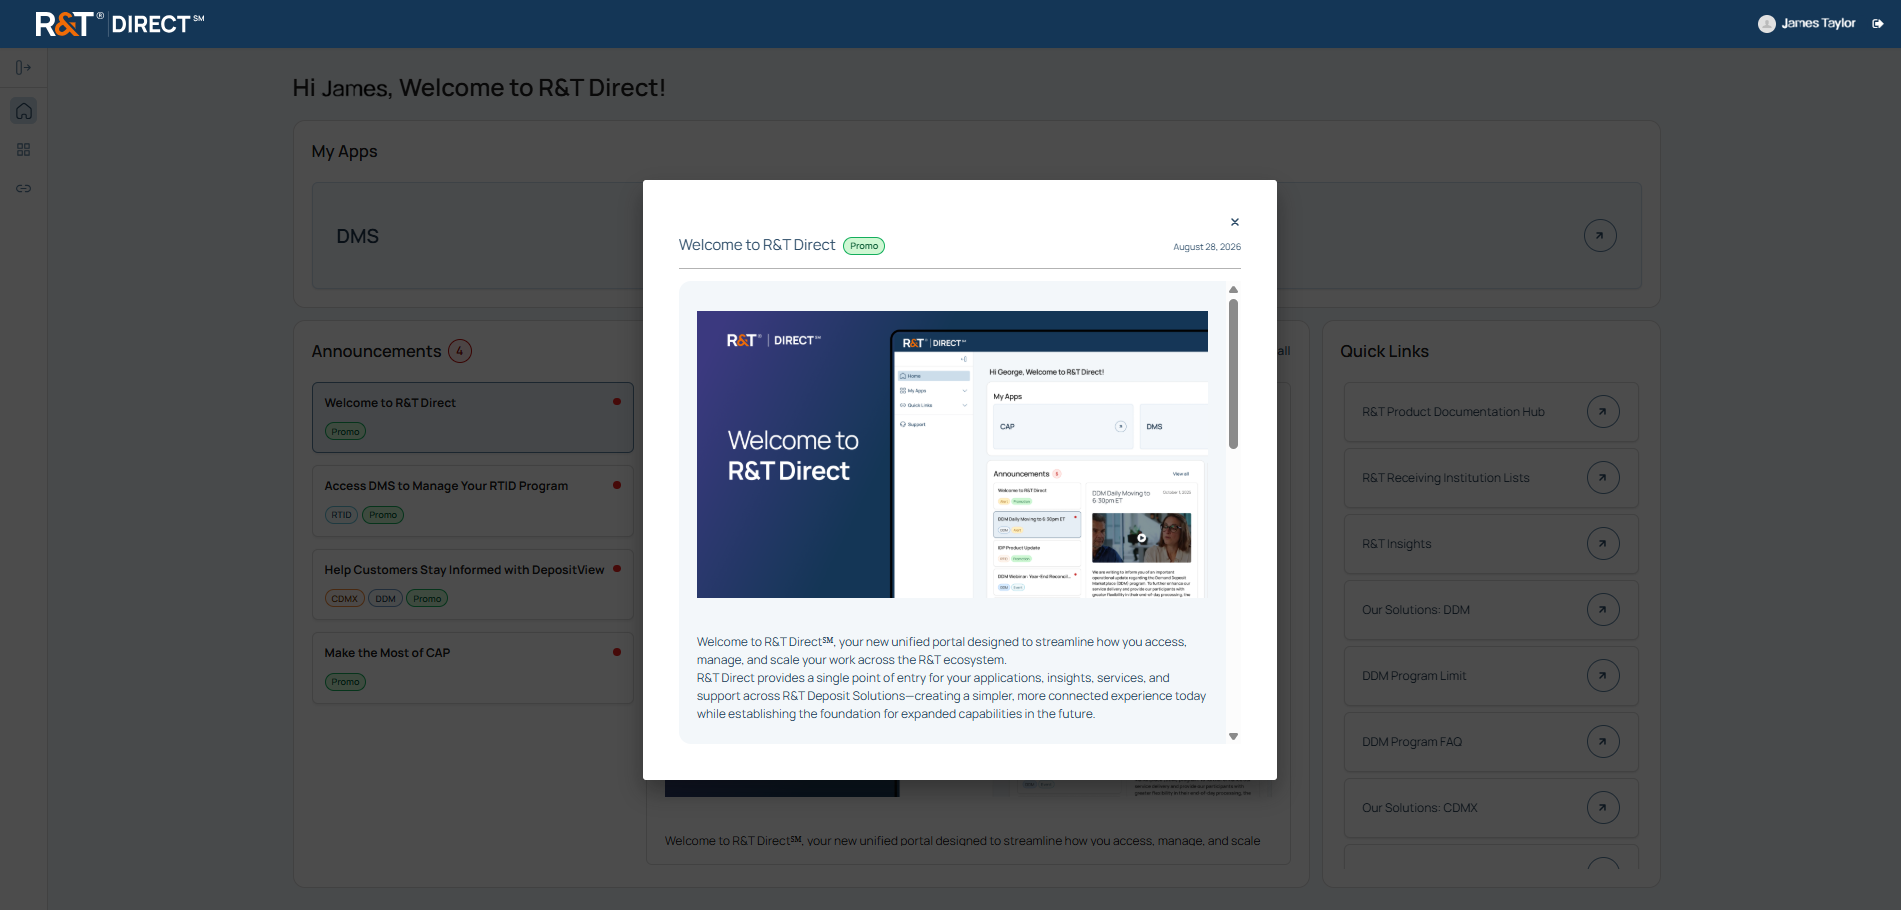The image size is (1901, 910).
Task: Open the My Apps grid icon in sidebar
Action: point(24,150)
